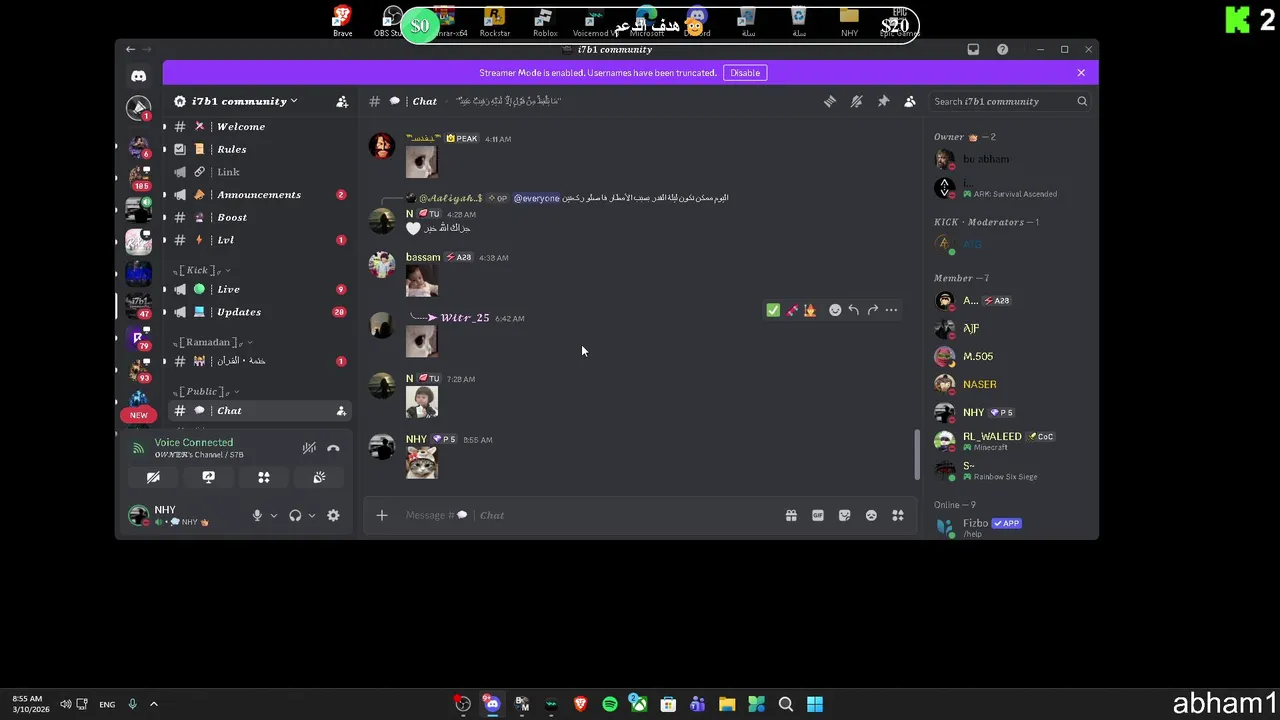The height and width of the screenshot is (720, 1280).
Task: Open the soundboard button
Action: [319, 478]
